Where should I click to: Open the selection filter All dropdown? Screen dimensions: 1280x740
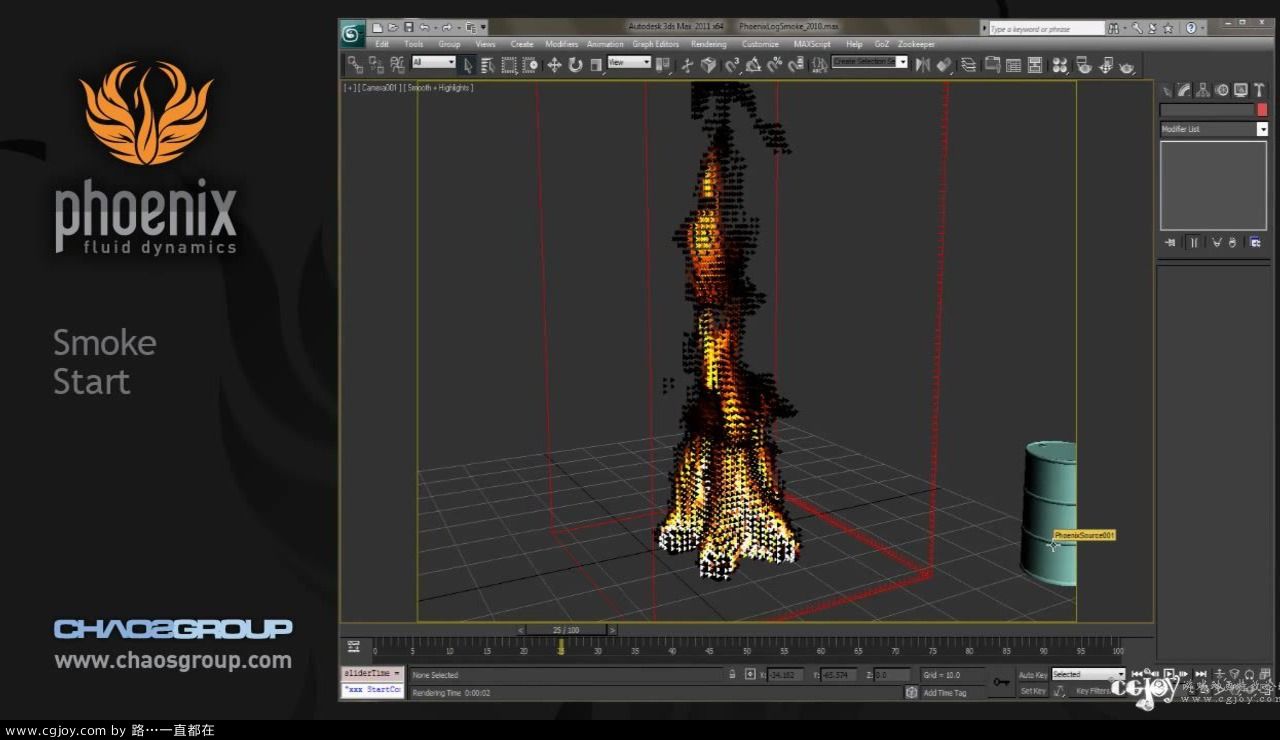coord(433,62)
